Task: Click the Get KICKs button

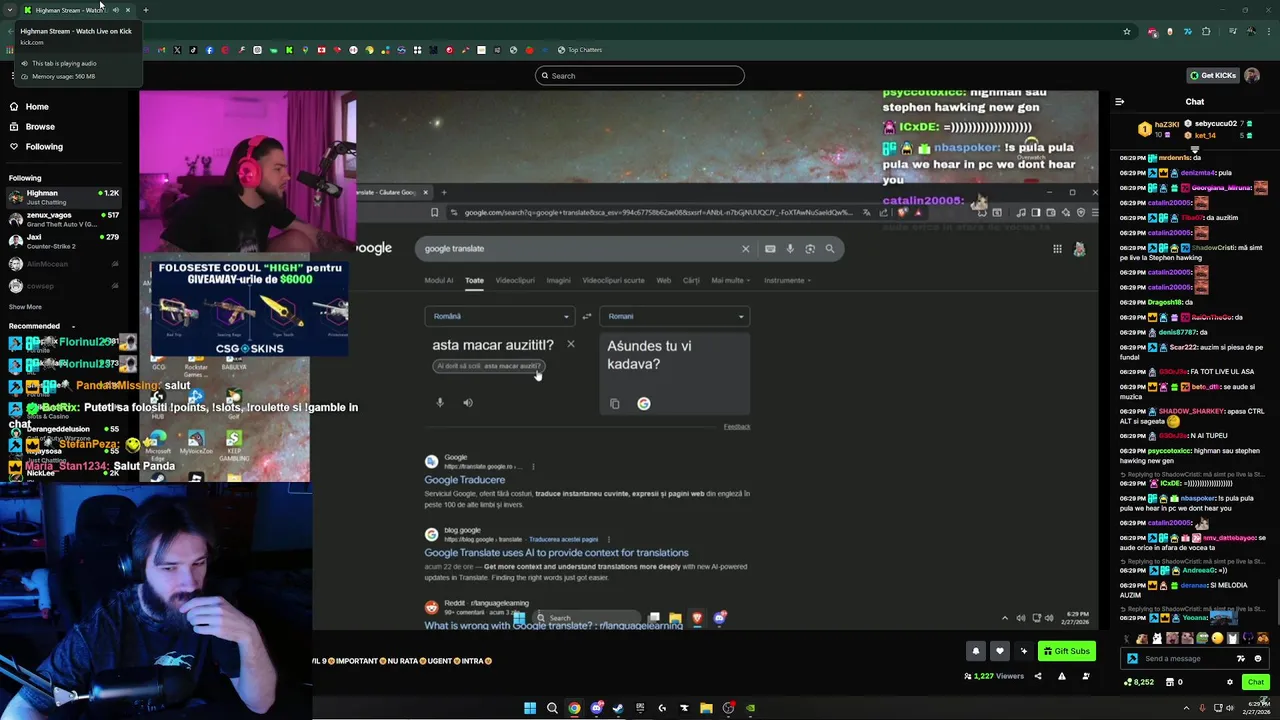Action: click(1213, 75)
